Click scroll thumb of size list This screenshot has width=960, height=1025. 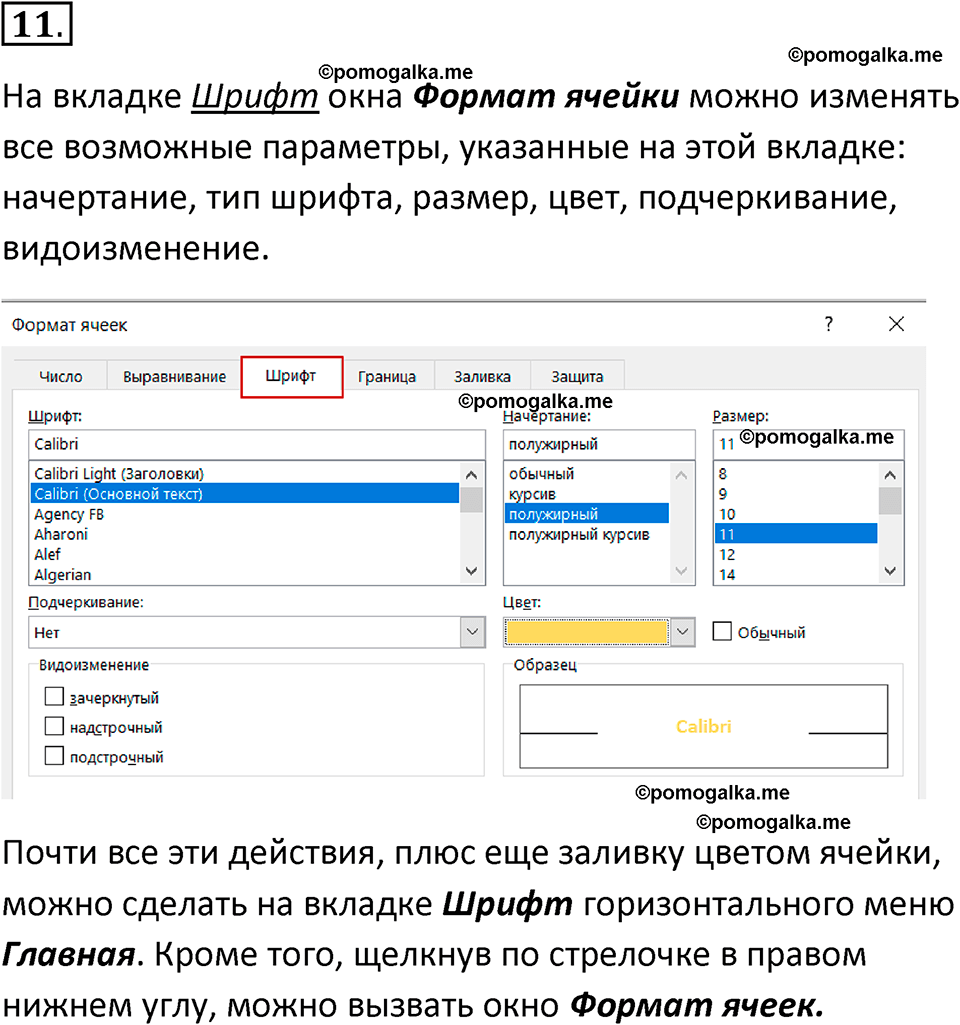889,501
